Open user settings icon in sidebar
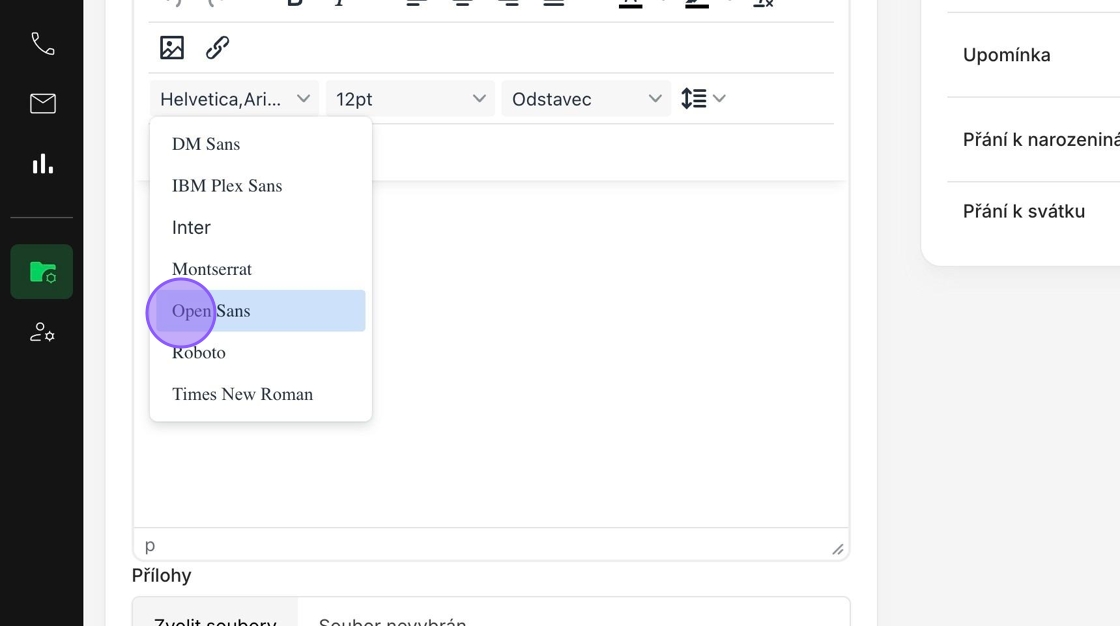This screenshot has width=1120, height=626. 42,332
